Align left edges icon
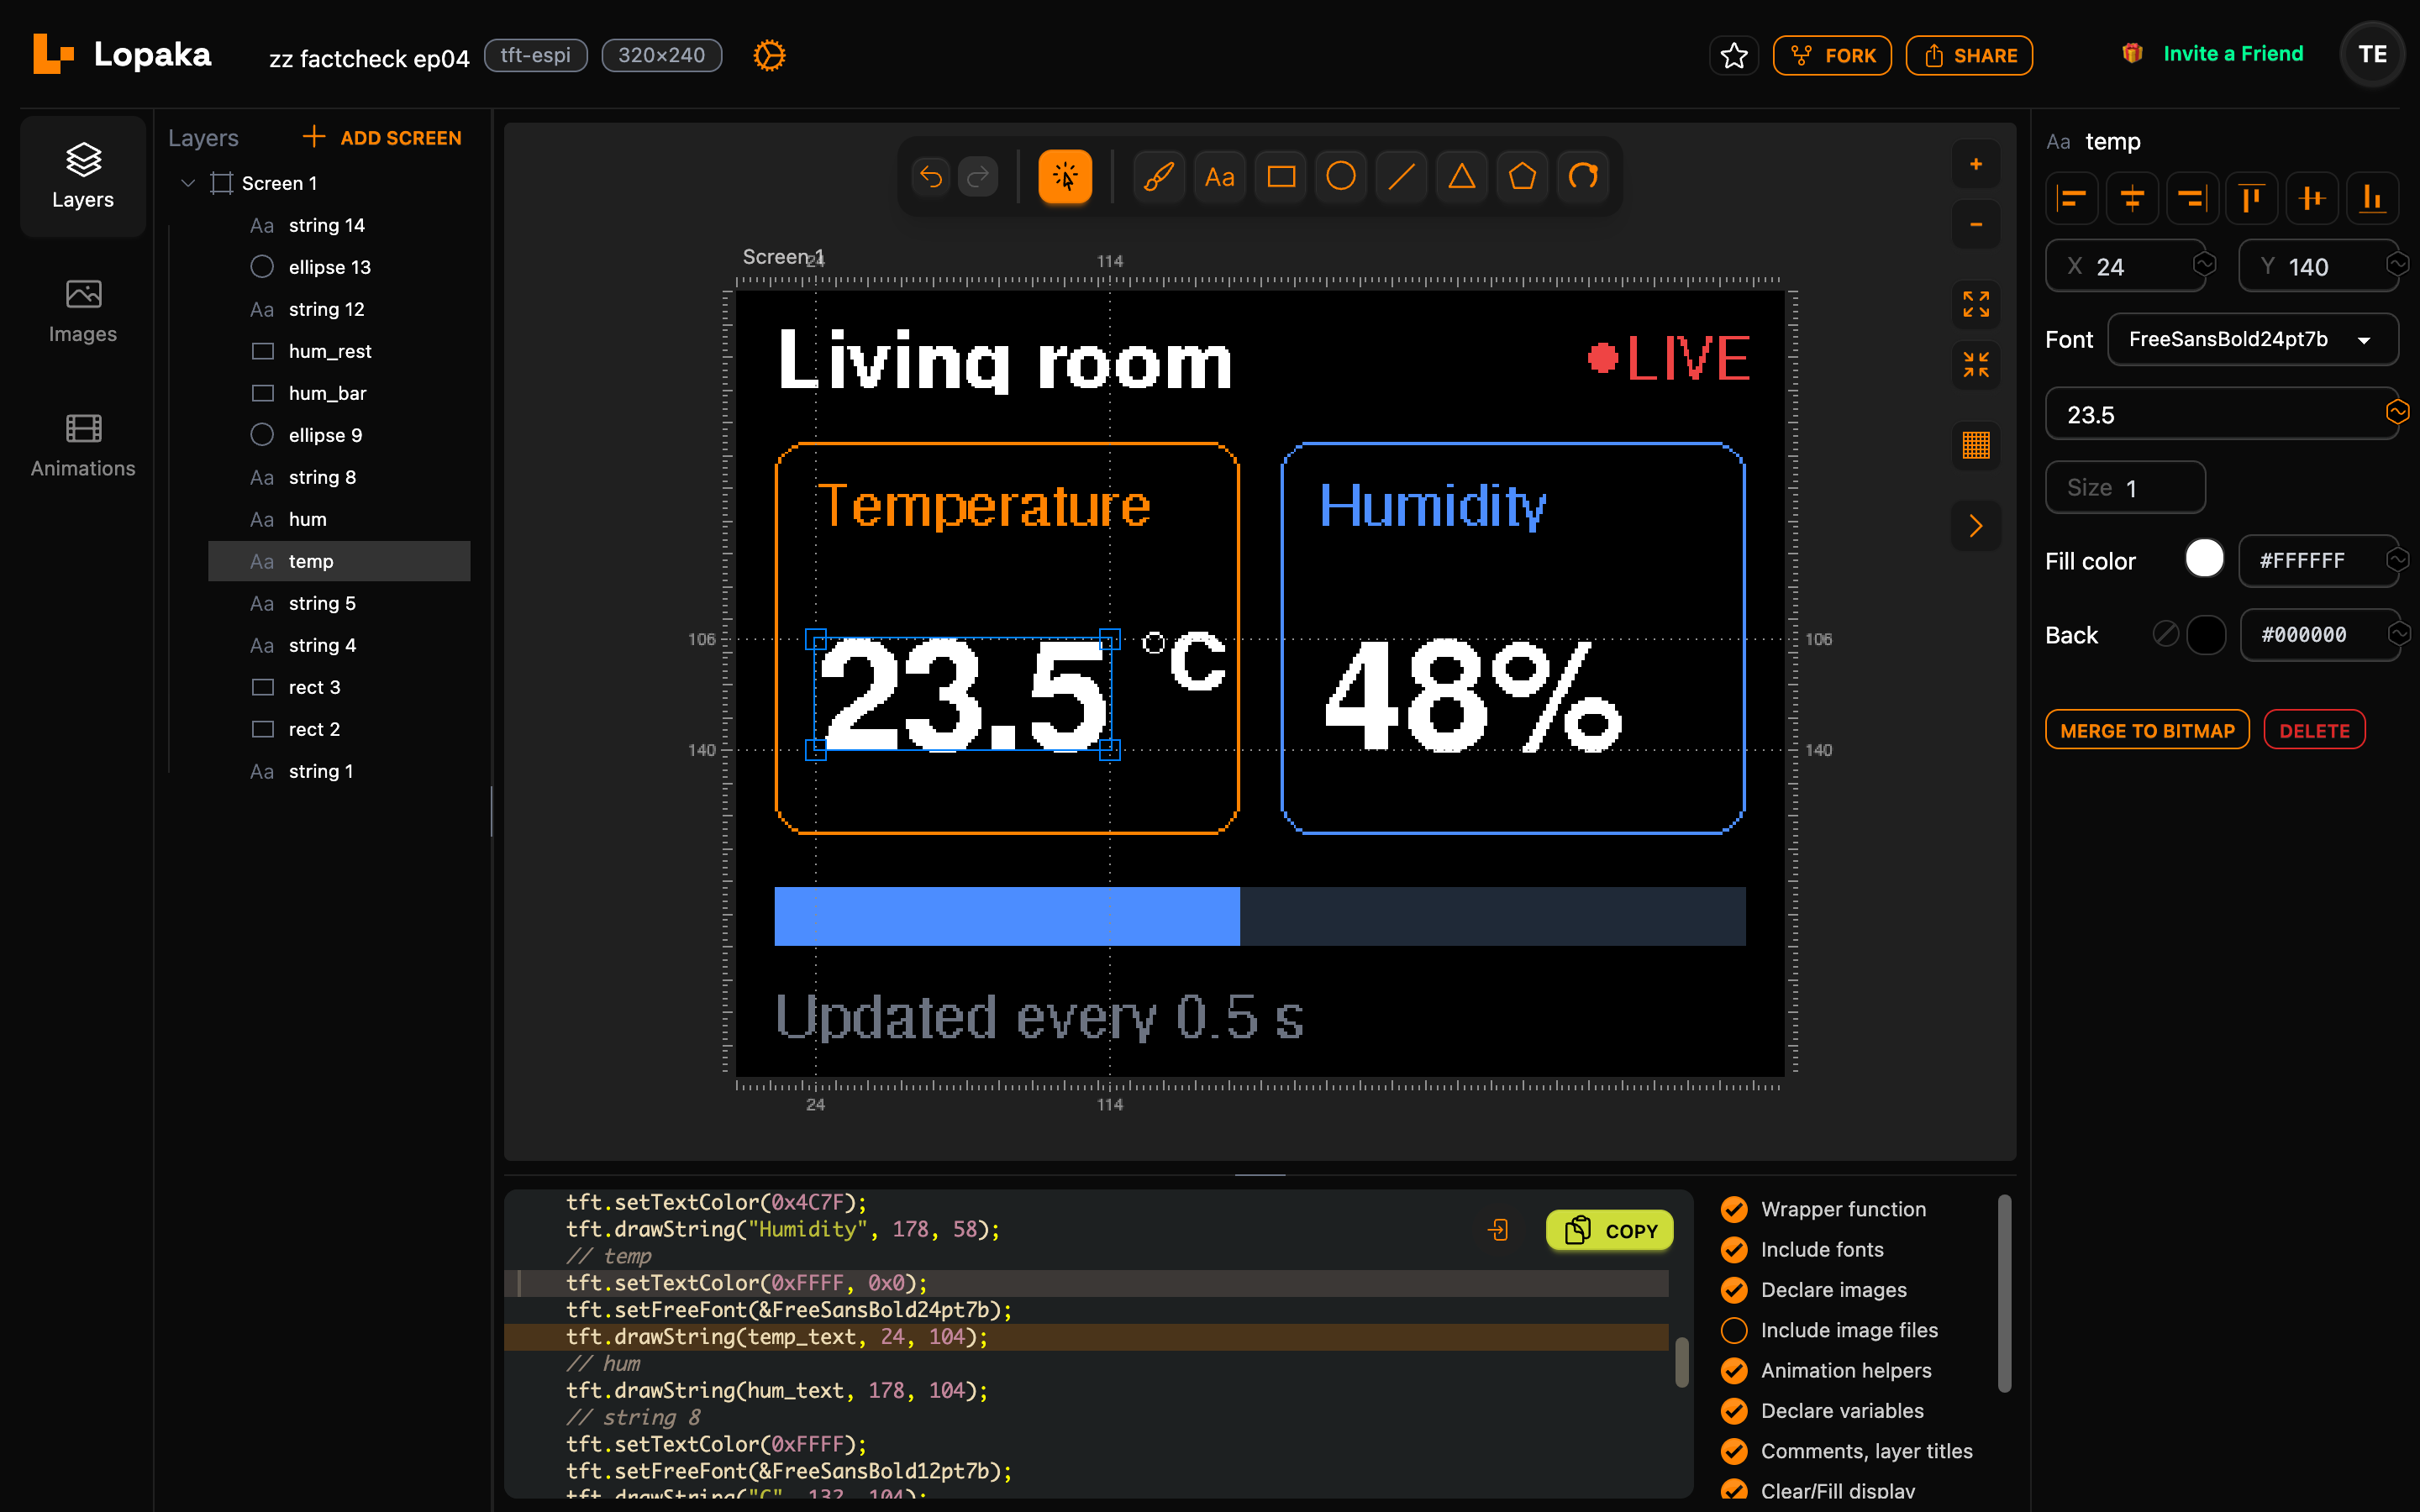Screen dimensions: 2420x1512 (2072, 198)
